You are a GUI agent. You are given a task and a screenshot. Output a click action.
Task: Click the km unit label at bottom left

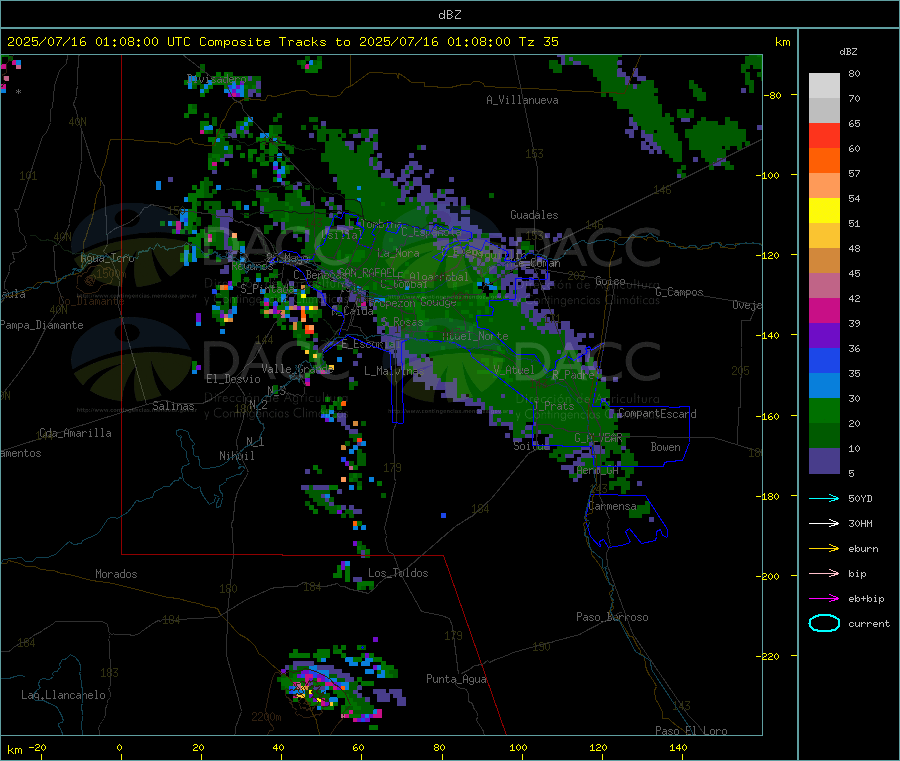pyautogui.click(x=14, y=750)
